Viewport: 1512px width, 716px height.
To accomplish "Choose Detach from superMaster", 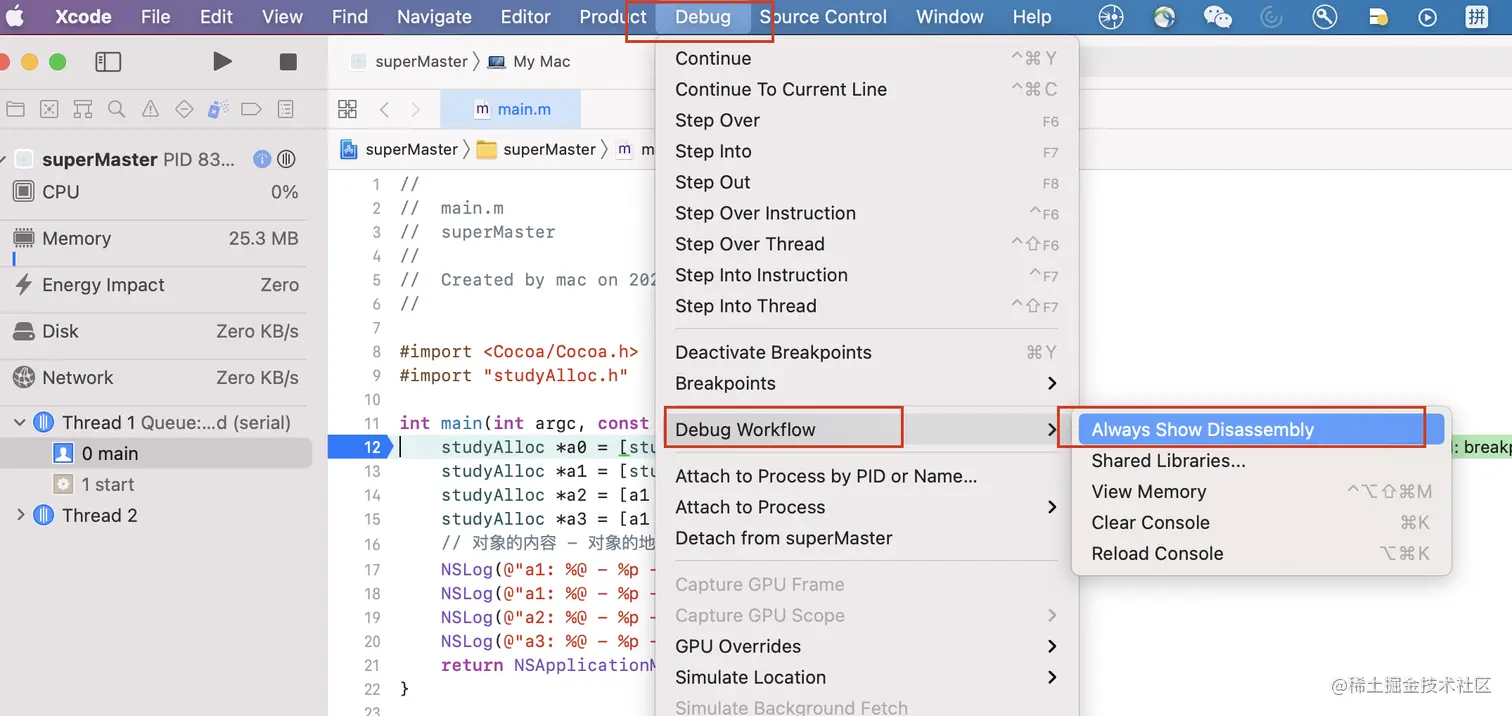I will 866,539.
